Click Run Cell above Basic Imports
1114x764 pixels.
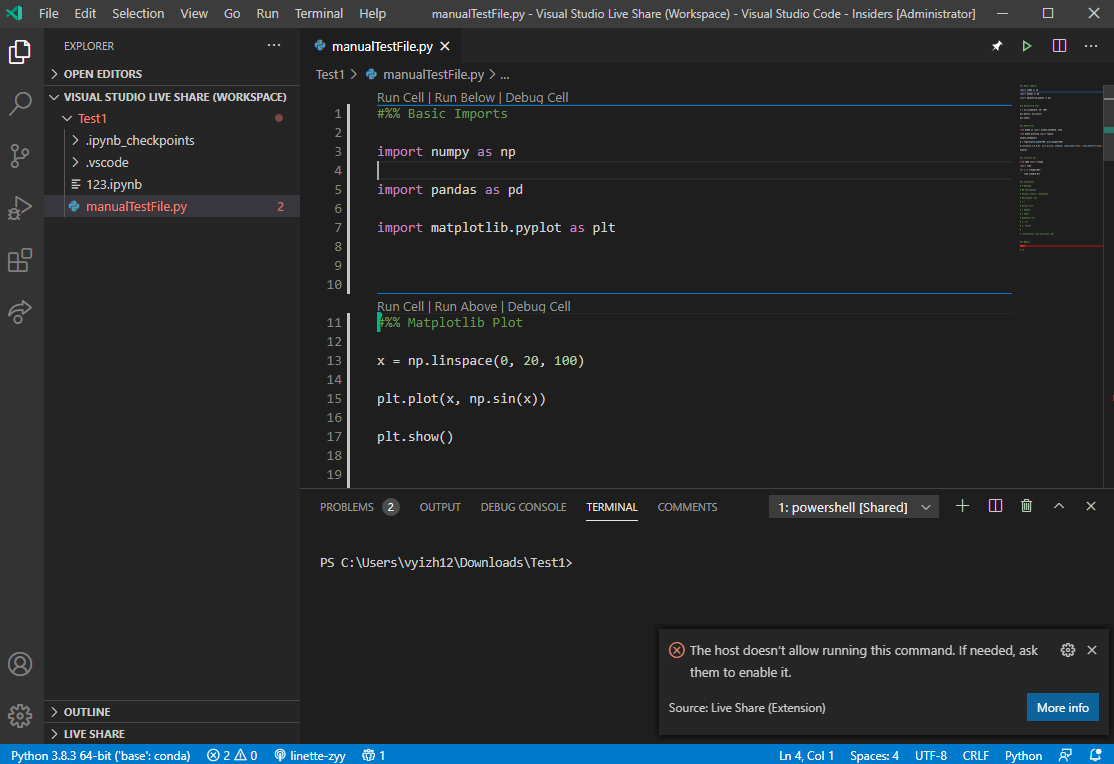pos(399,97)
